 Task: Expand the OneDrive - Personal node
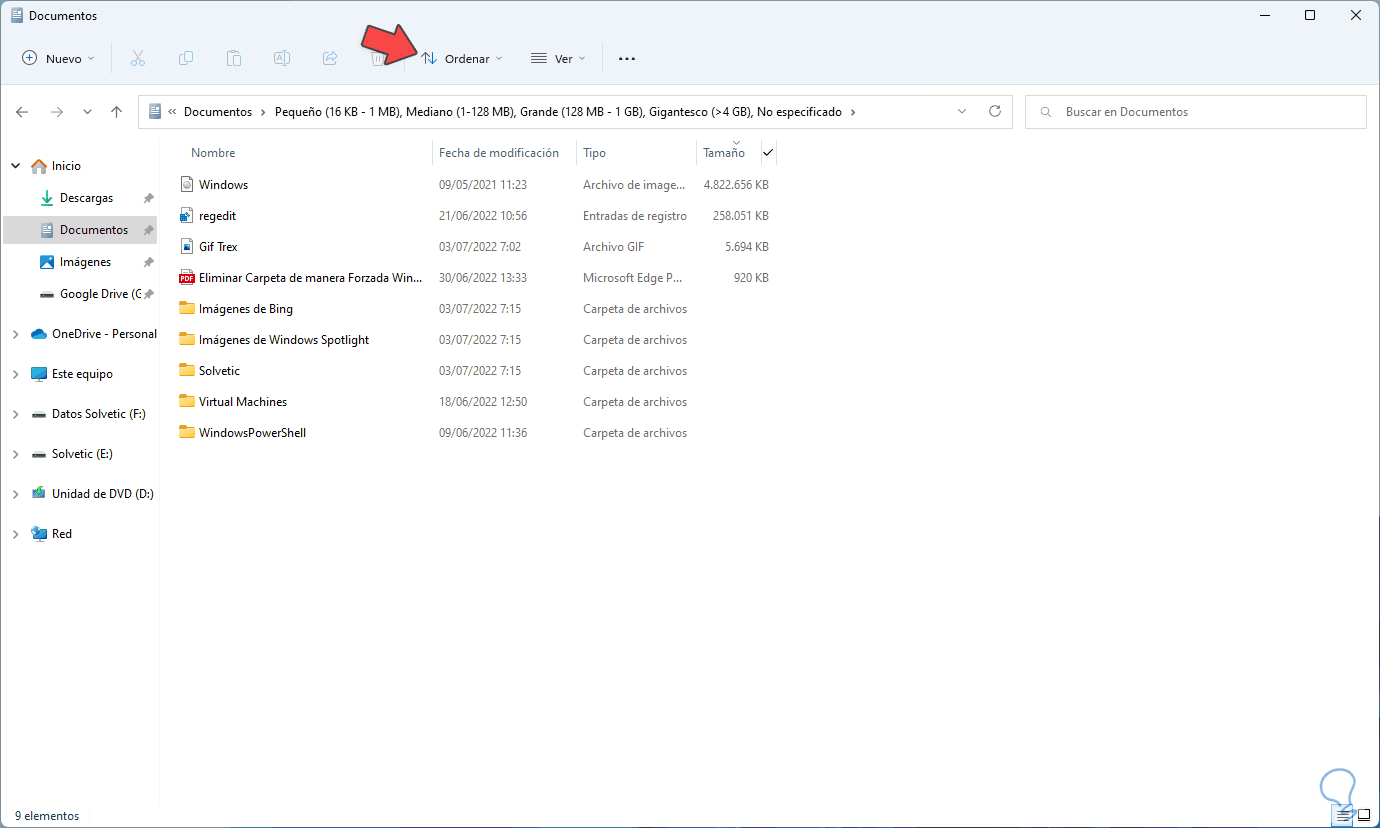tap(15, 334)
